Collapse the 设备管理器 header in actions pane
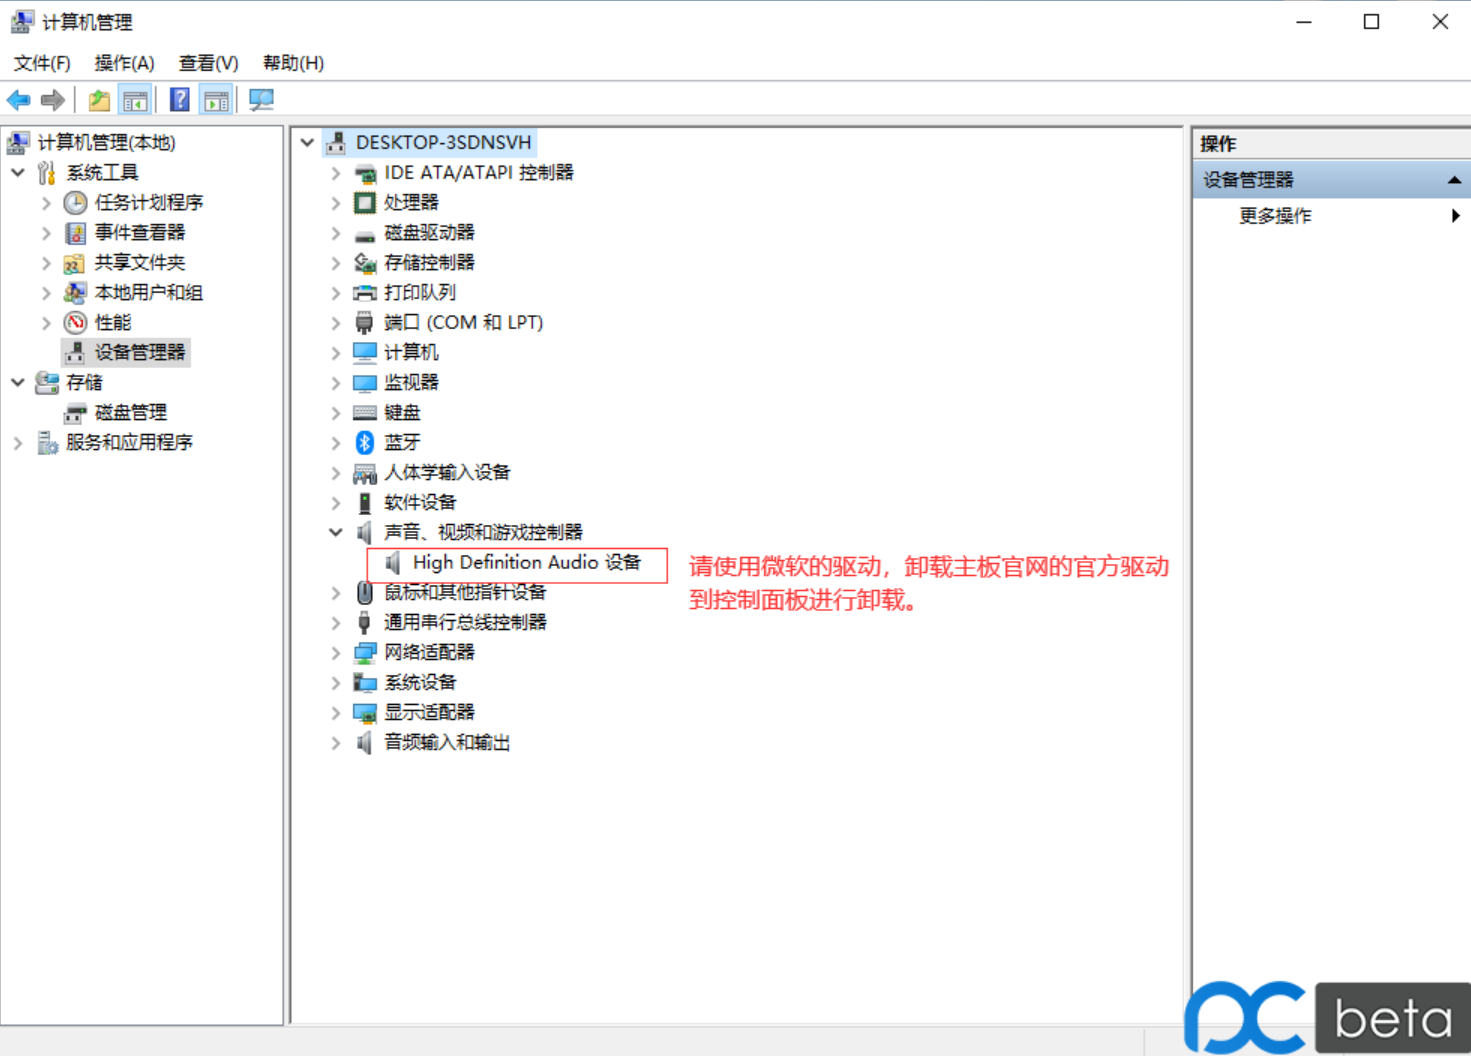This screenshot has height=1056, width=1471. pyautogui.click(x=1454, y=180)
